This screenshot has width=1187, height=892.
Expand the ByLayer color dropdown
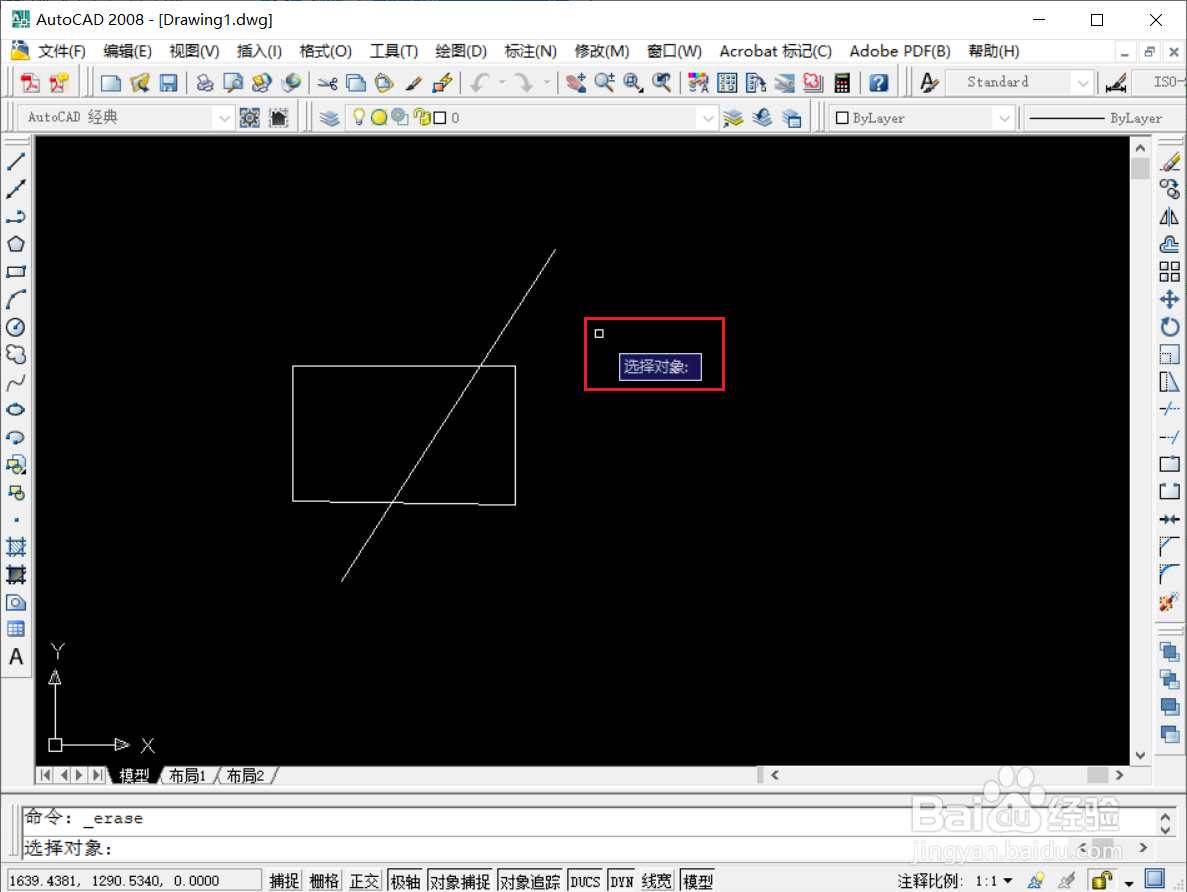(x=1004, y=118)
